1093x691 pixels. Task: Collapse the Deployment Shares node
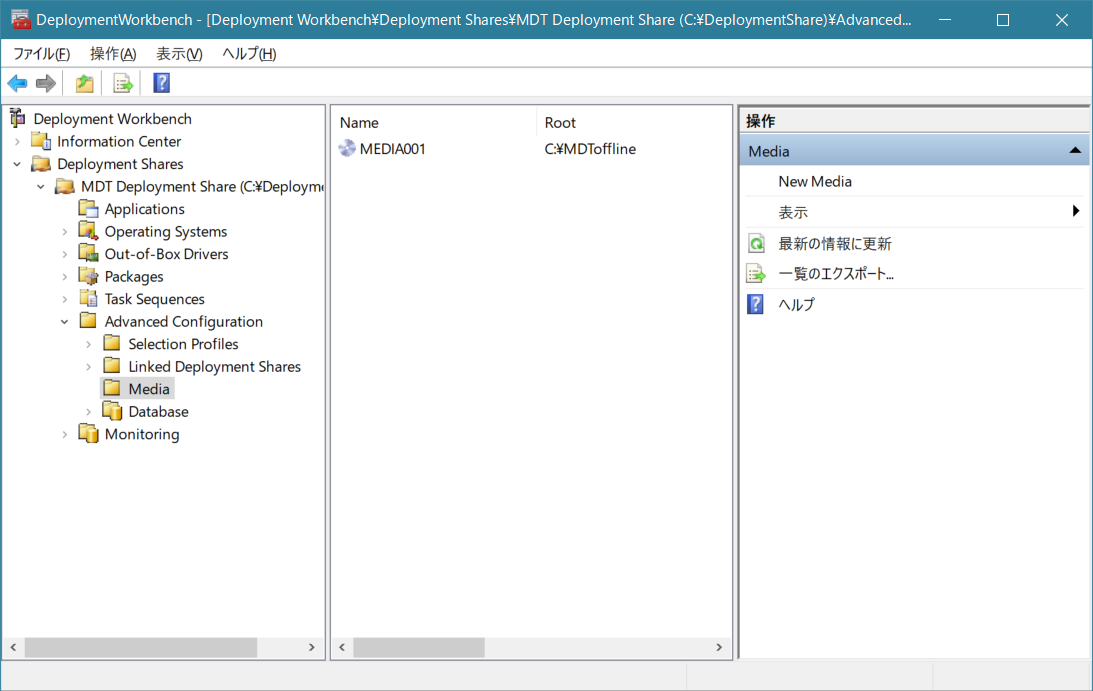(17, 164)
